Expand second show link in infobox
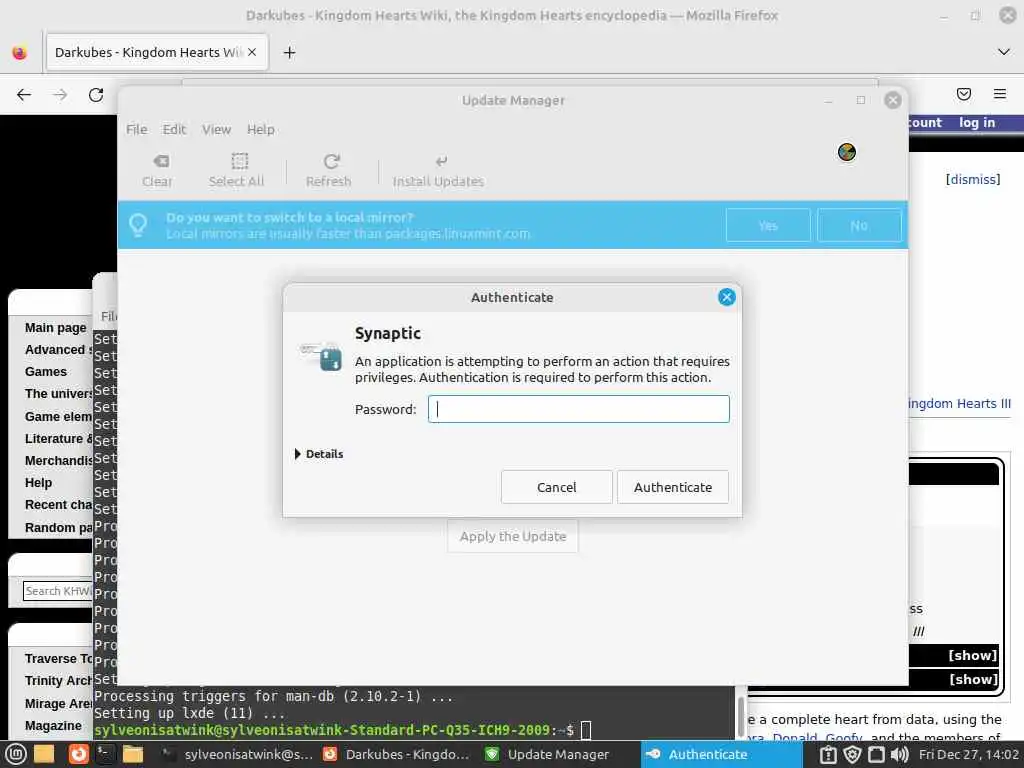The image size is (1024, 768). 972,679
